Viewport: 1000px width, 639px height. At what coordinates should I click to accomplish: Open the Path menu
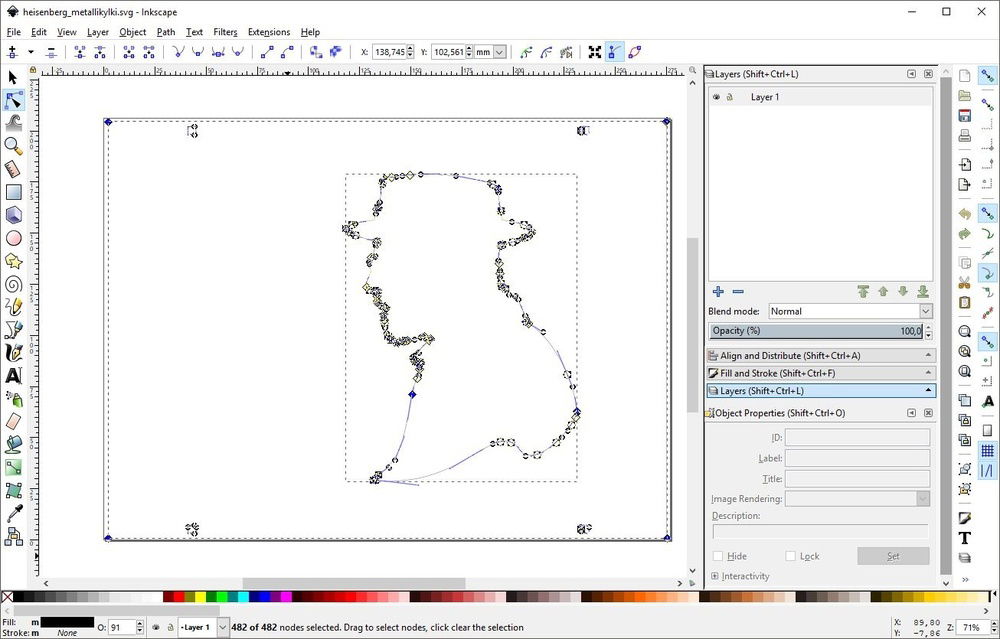(x=166, y=32)
